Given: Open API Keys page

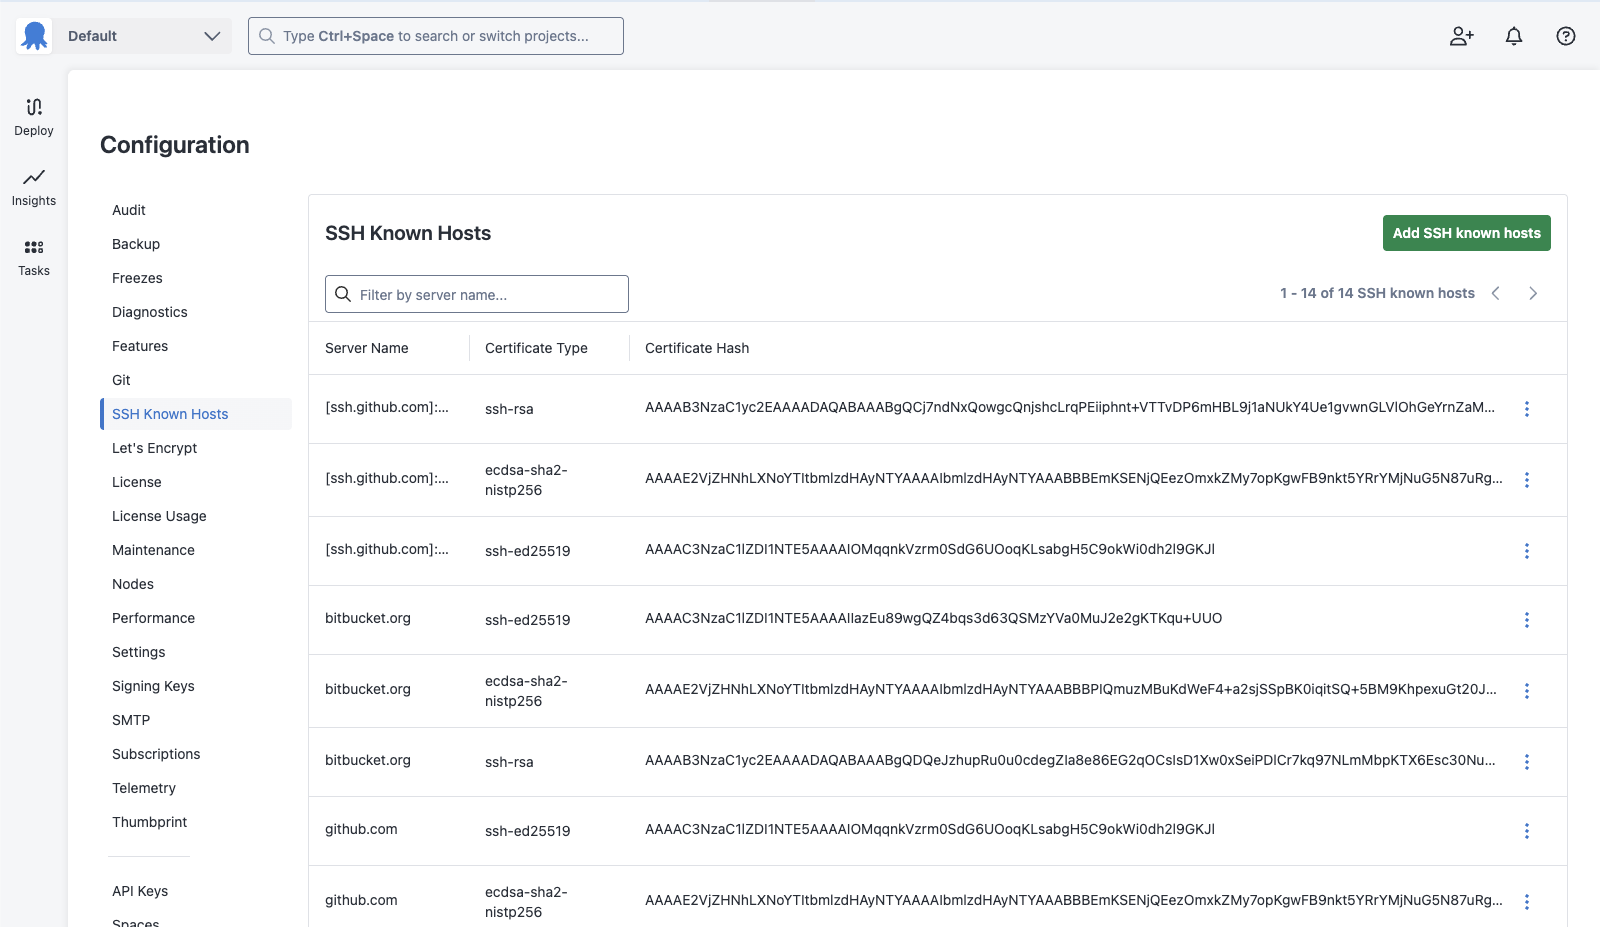Looking at the screenshot, I should click(x=140, y=891).
